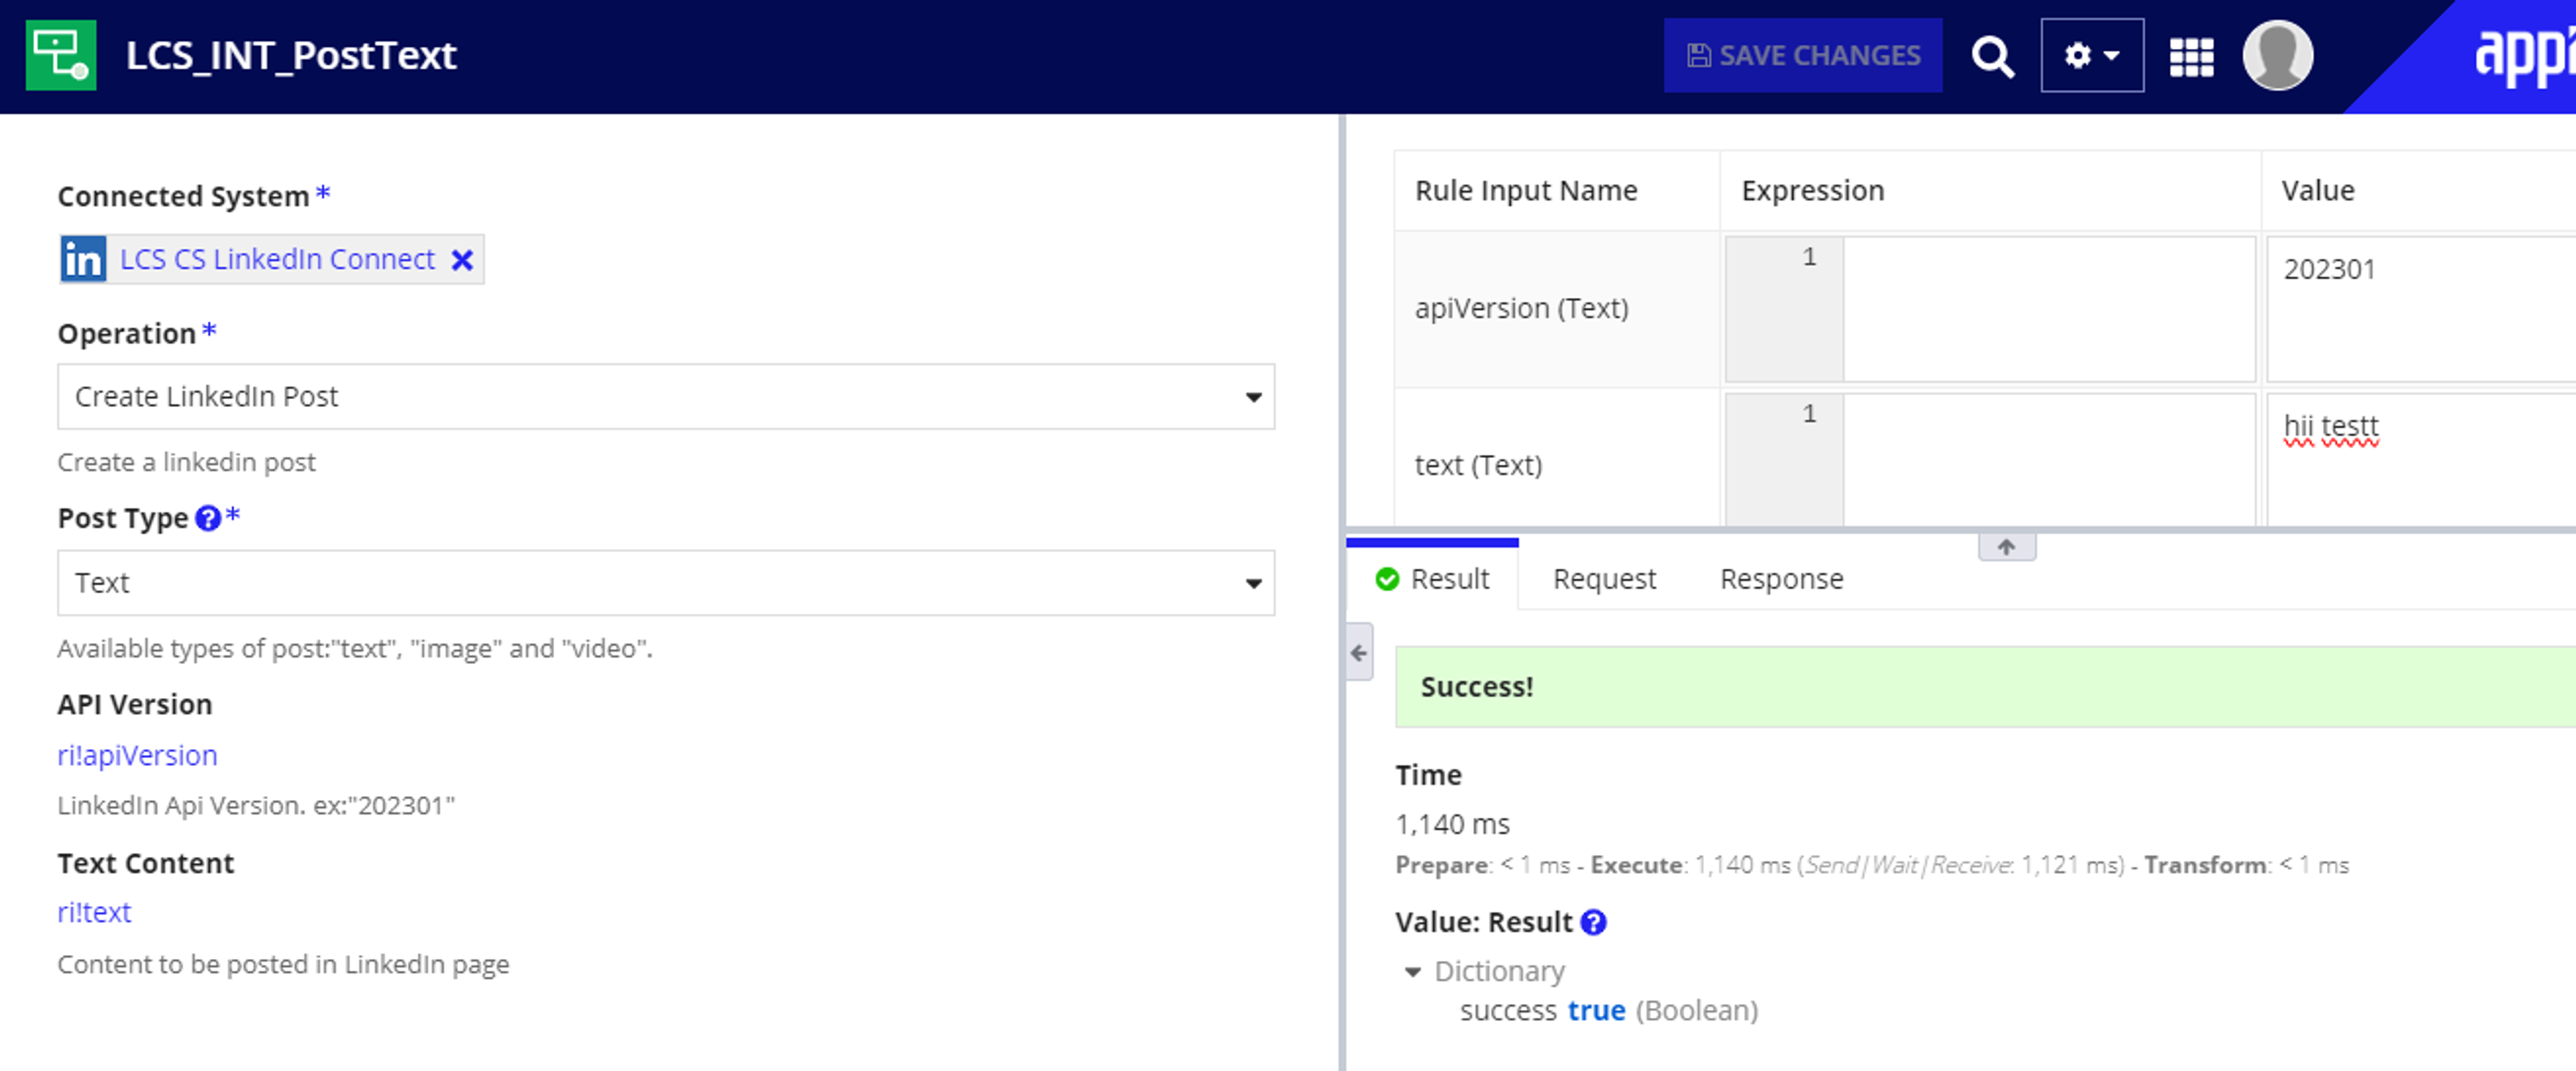Click the Rule Input Name column header
Image resolution: width=2576 pixels, height=1071 pixels.
pyautogui.click(x=1526, y=191)
